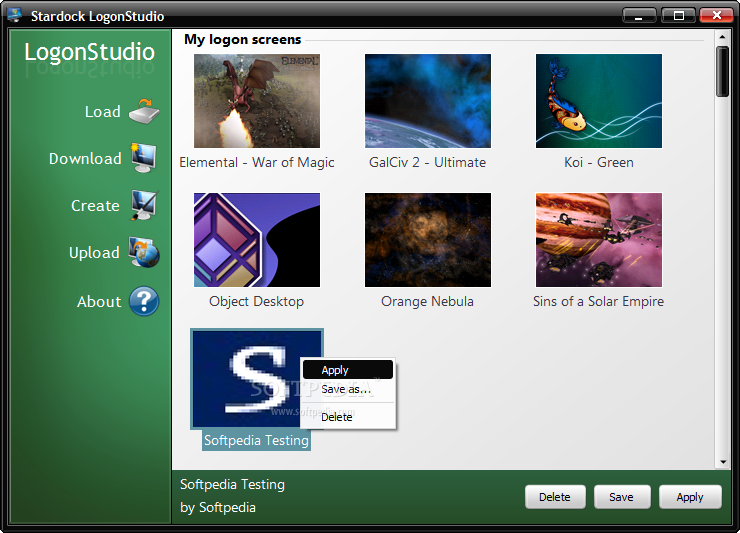Screen dimensions: 740x533
Task: Click the scrollbar up arrow
Action: [723, 36]
